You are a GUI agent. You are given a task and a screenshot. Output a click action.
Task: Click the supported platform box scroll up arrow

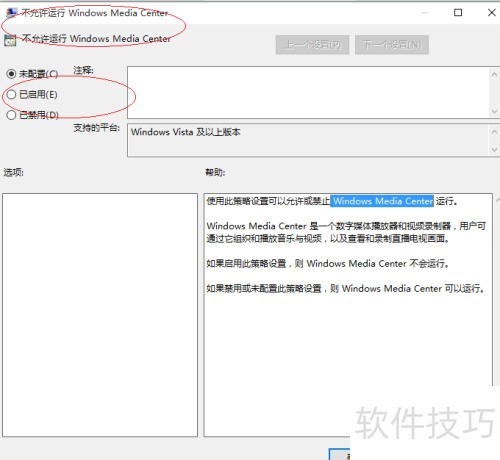[x=494, y=132]
